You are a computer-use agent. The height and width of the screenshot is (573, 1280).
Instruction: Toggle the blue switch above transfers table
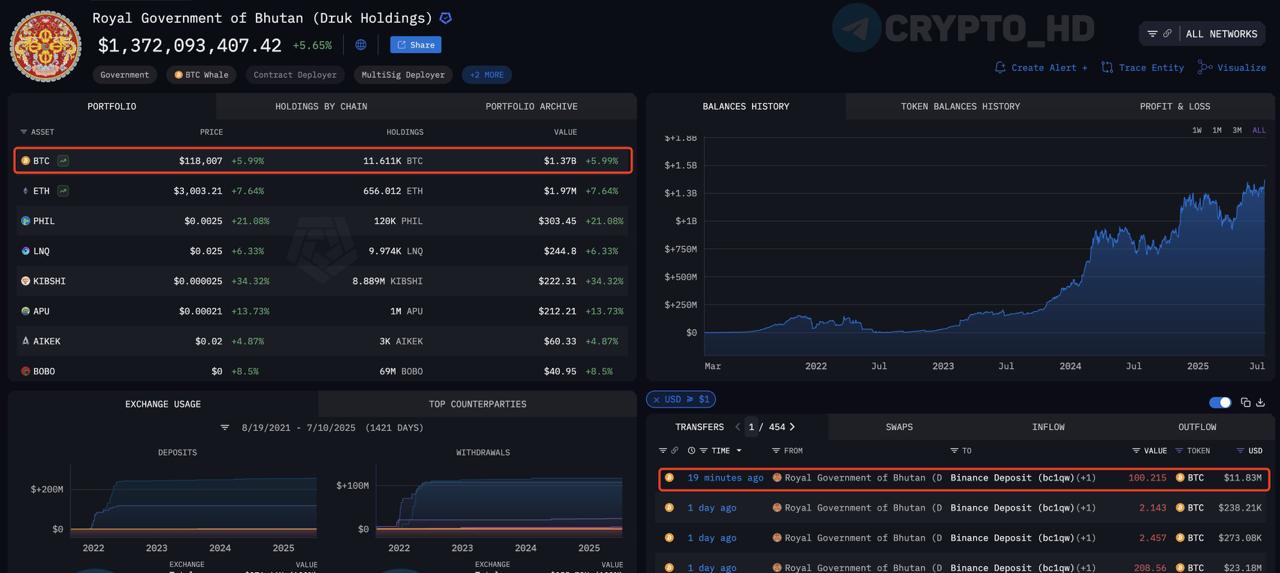[x=1220, y=402]
